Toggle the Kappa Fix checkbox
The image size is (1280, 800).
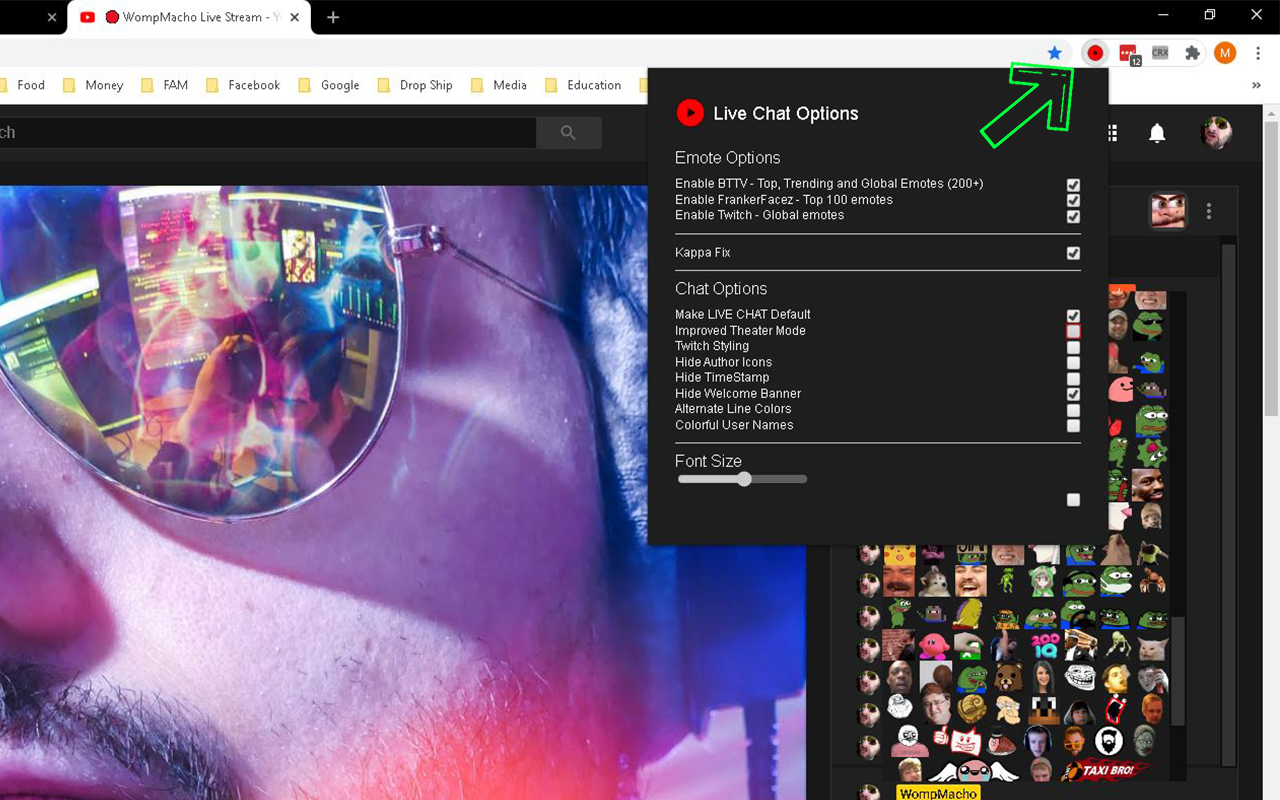(1073, 253)
